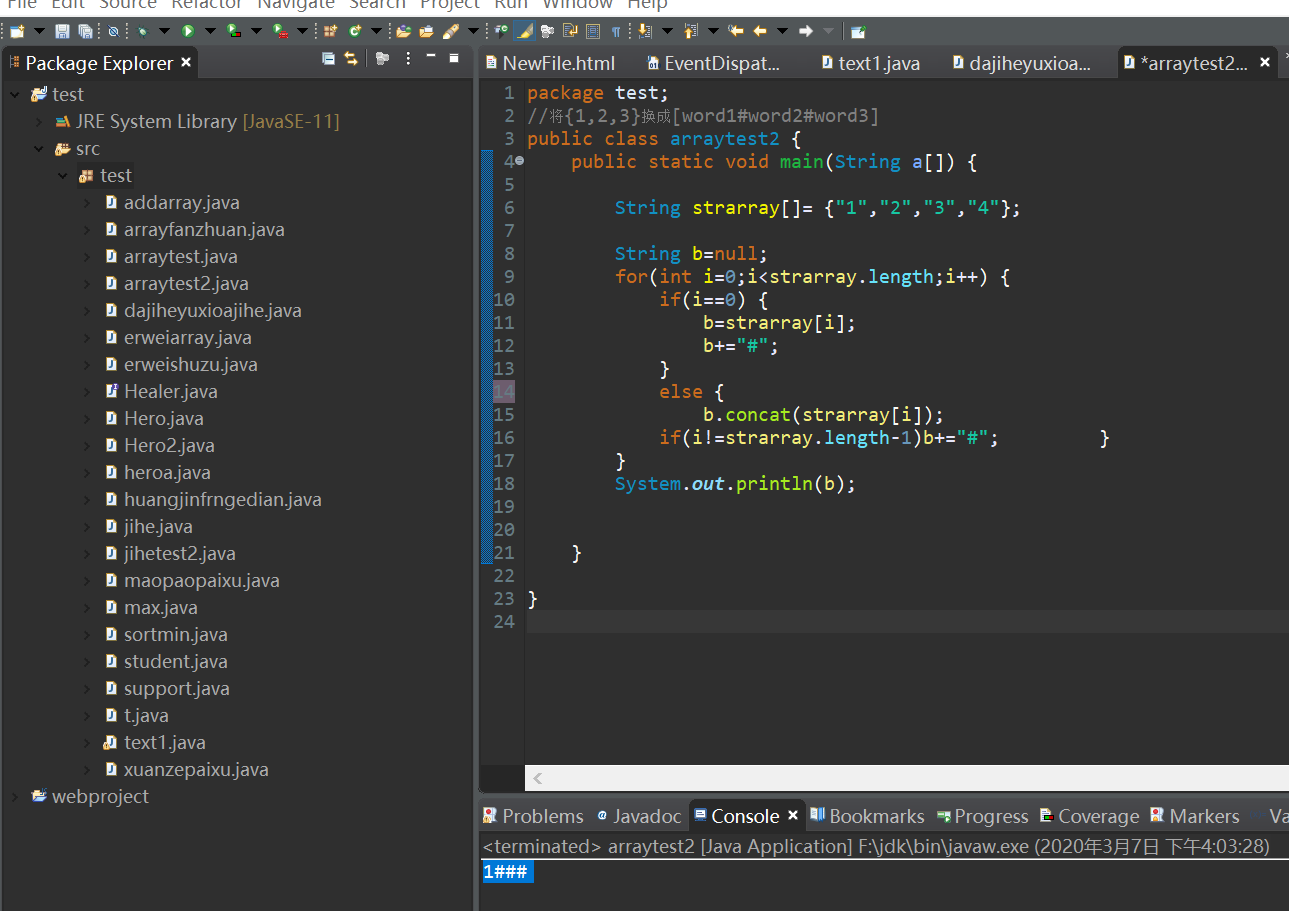Switch to text1.java editor tab

[870, 63]
